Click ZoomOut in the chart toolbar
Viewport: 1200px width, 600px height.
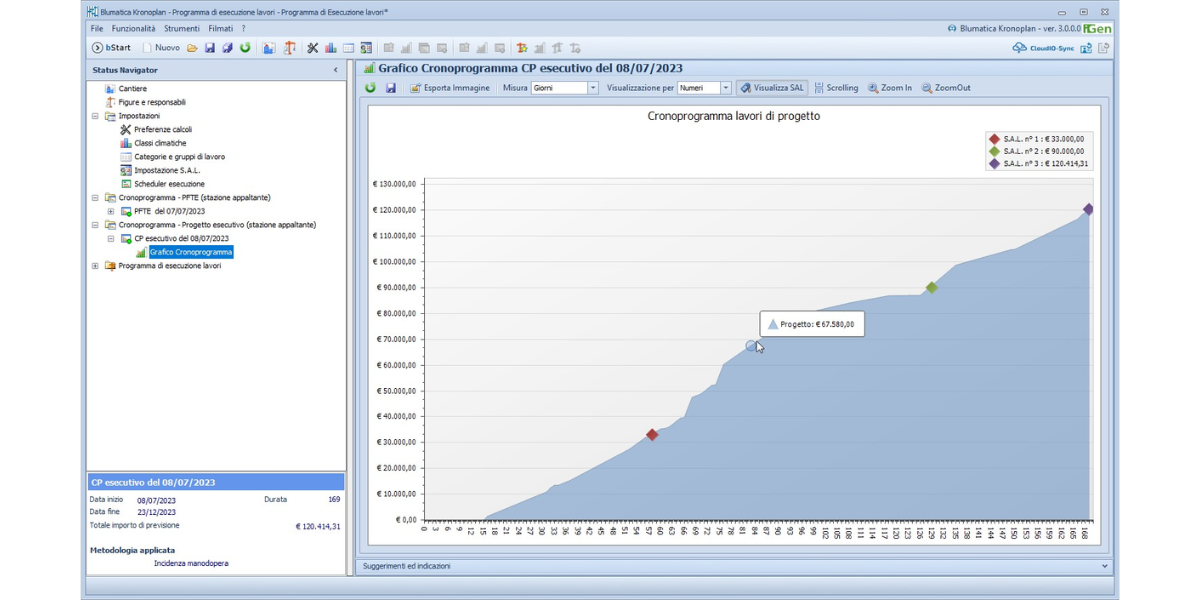(946, 88)
